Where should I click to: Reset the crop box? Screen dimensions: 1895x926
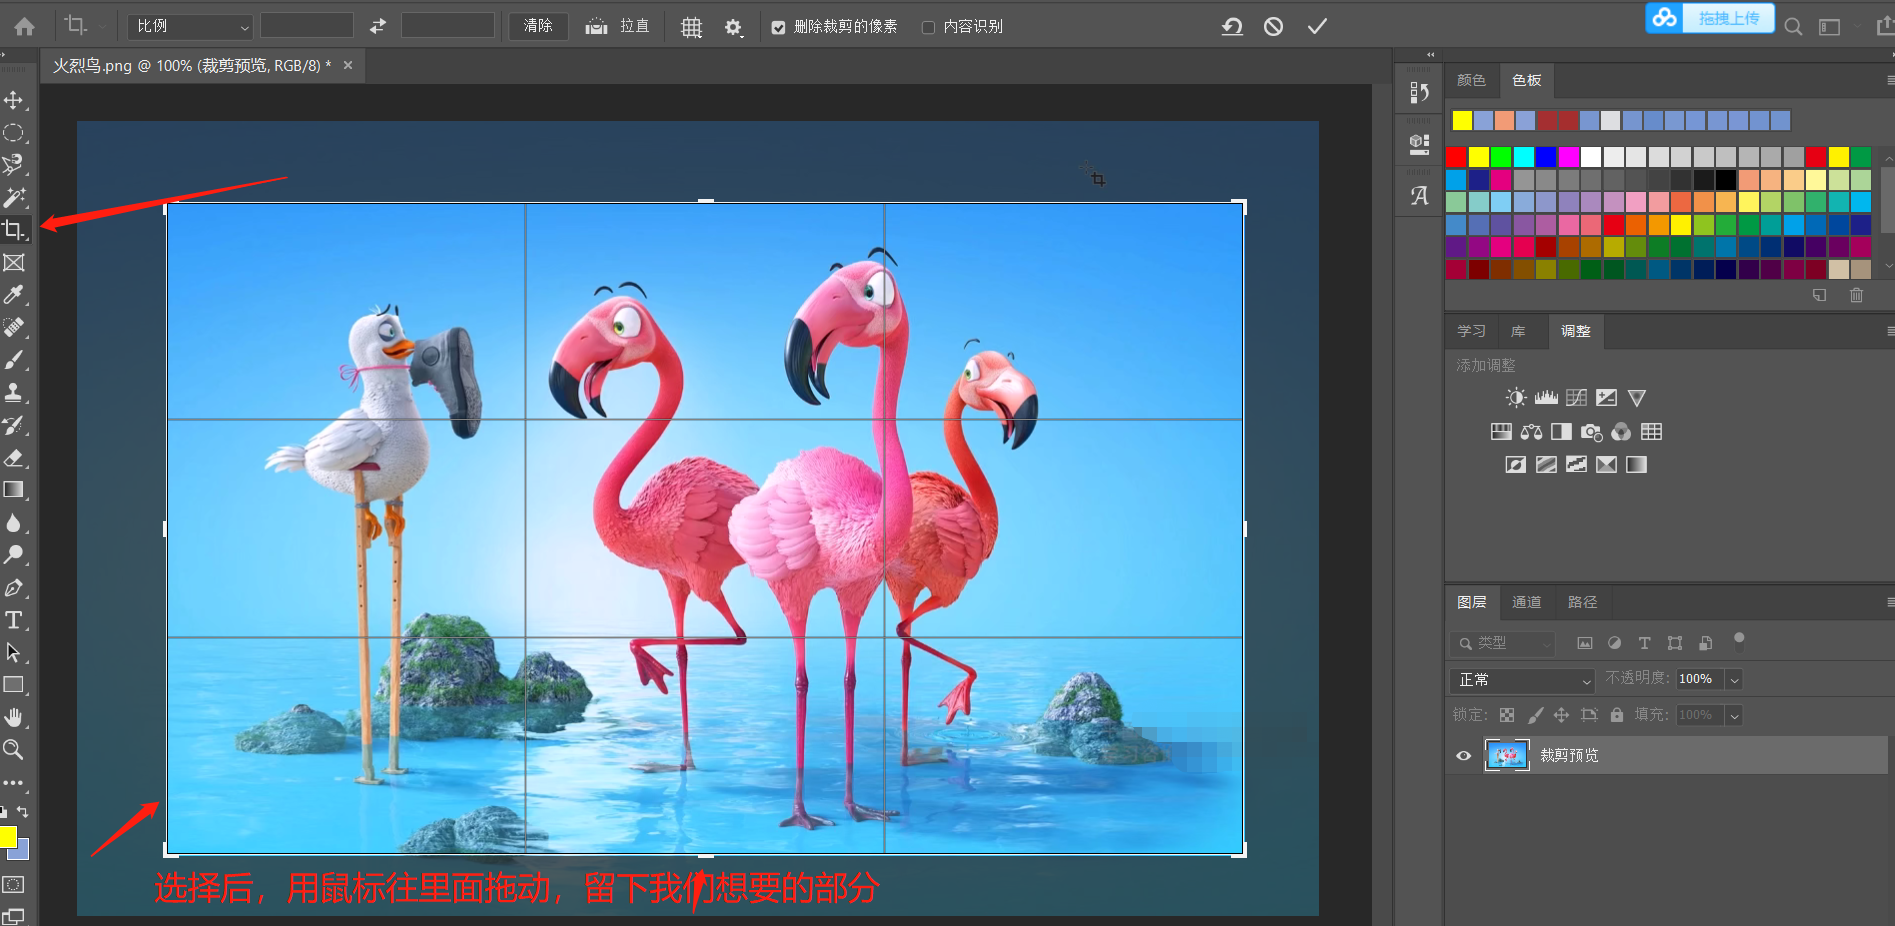pyautogui.click(x=1232, y=26)
